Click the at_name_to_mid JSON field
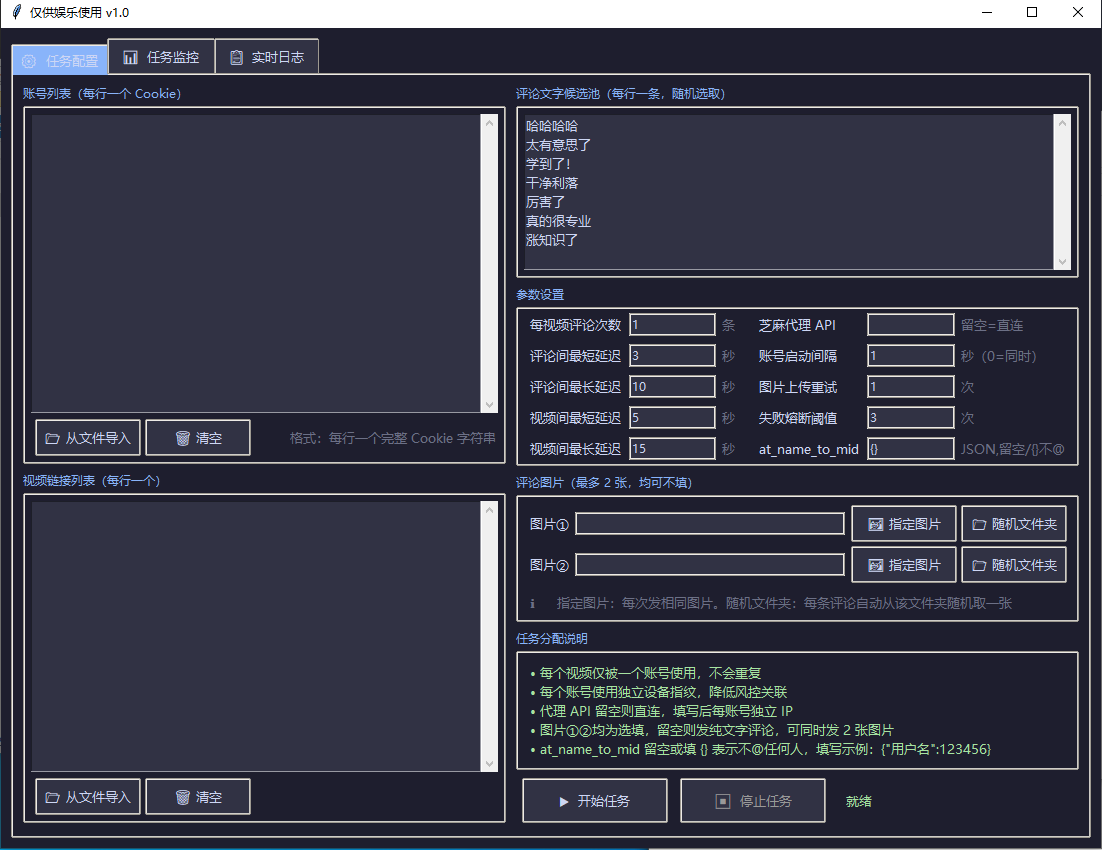This screenshot has width=1102, height=850. (x=910, y=449)
